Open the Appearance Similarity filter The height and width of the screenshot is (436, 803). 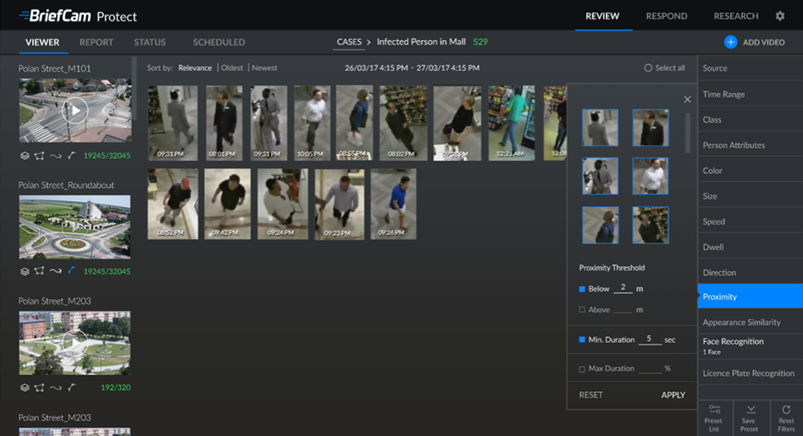tap(750, 322)
